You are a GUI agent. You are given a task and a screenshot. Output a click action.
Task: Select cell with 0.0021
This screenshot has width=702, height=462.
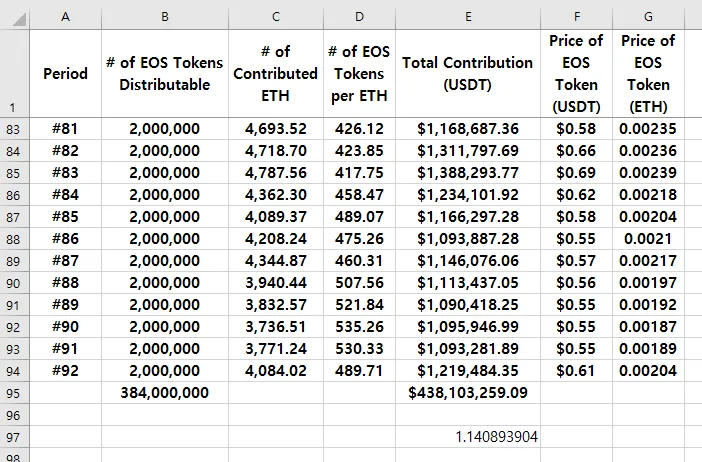pos(648,239)
